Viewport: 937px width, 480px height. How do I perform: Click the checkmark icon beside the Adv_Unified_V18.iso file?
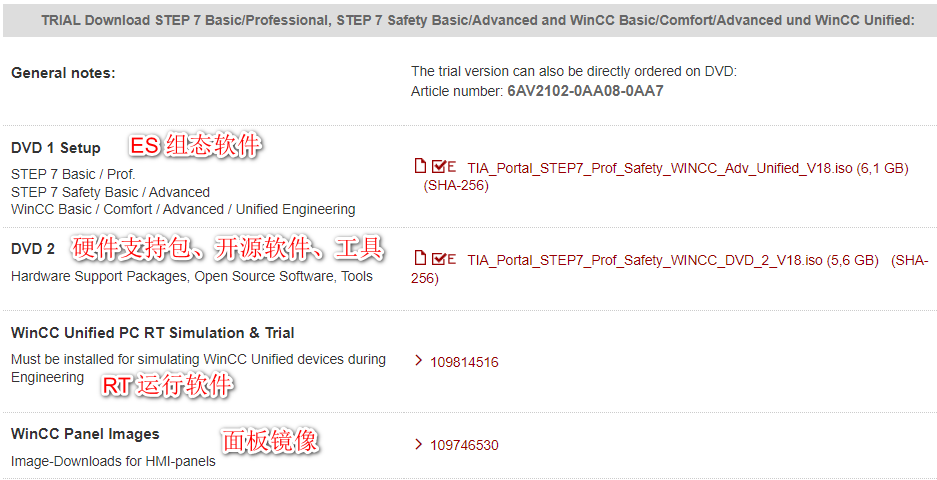point(438,167)
